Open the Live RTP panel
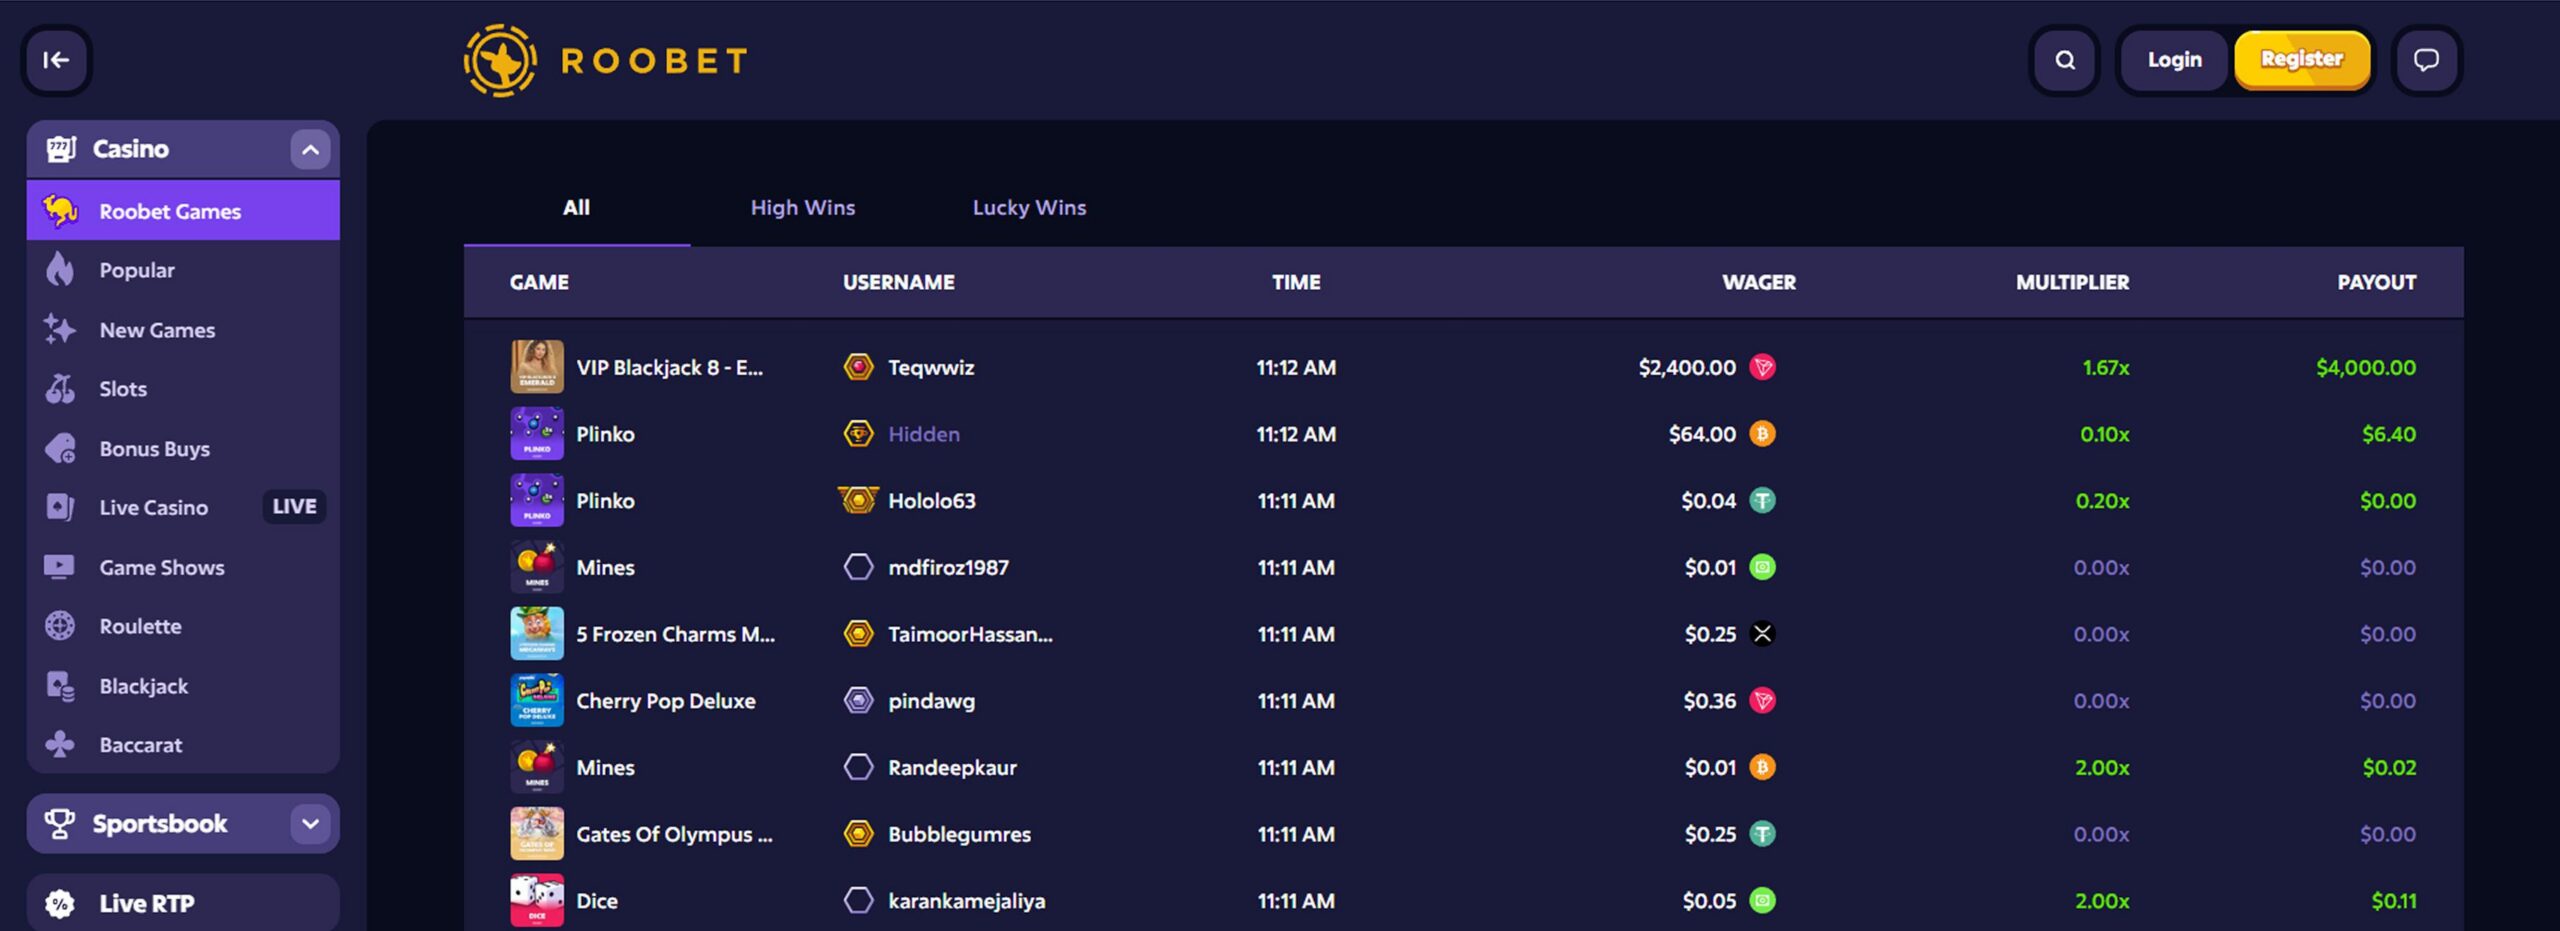This screenshot has height=931, width=2560. [183, 903]
